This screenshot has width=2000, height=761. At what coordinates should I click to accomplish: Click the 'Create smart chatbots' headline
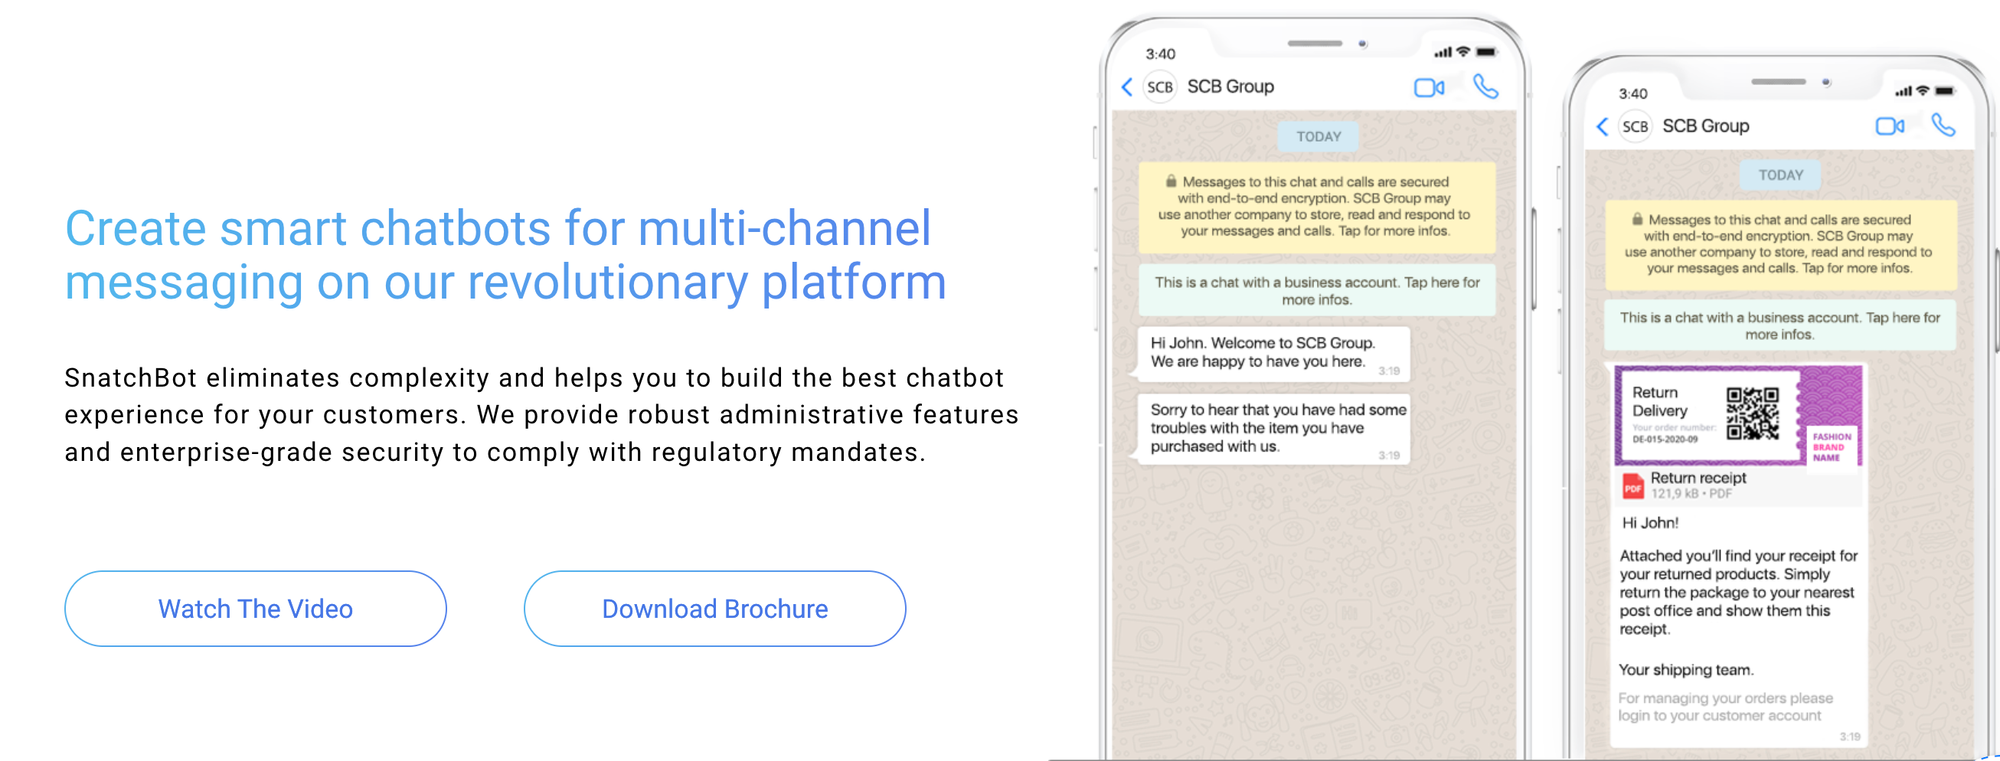[x=505, y=255]
